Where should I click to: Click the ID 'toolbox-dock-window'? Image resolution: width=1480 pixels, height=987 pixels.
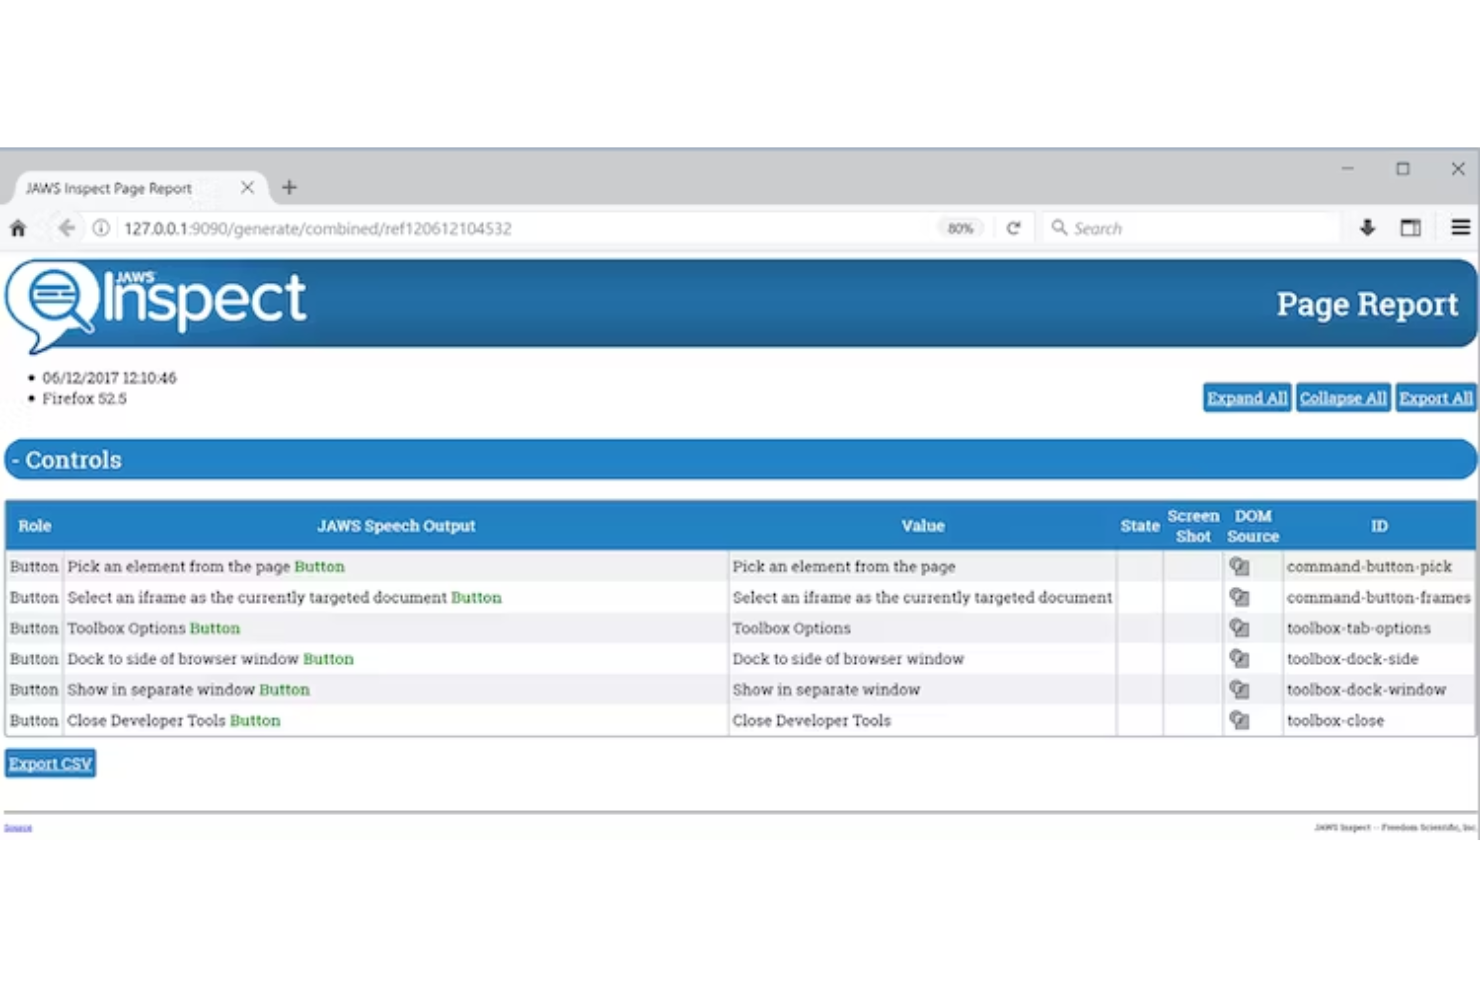pos(1366,690)
